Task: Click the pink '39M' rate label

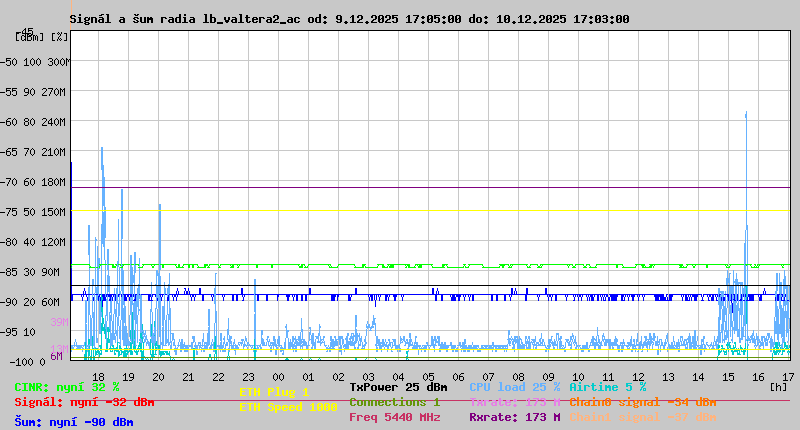Action: tap(59, 322)
